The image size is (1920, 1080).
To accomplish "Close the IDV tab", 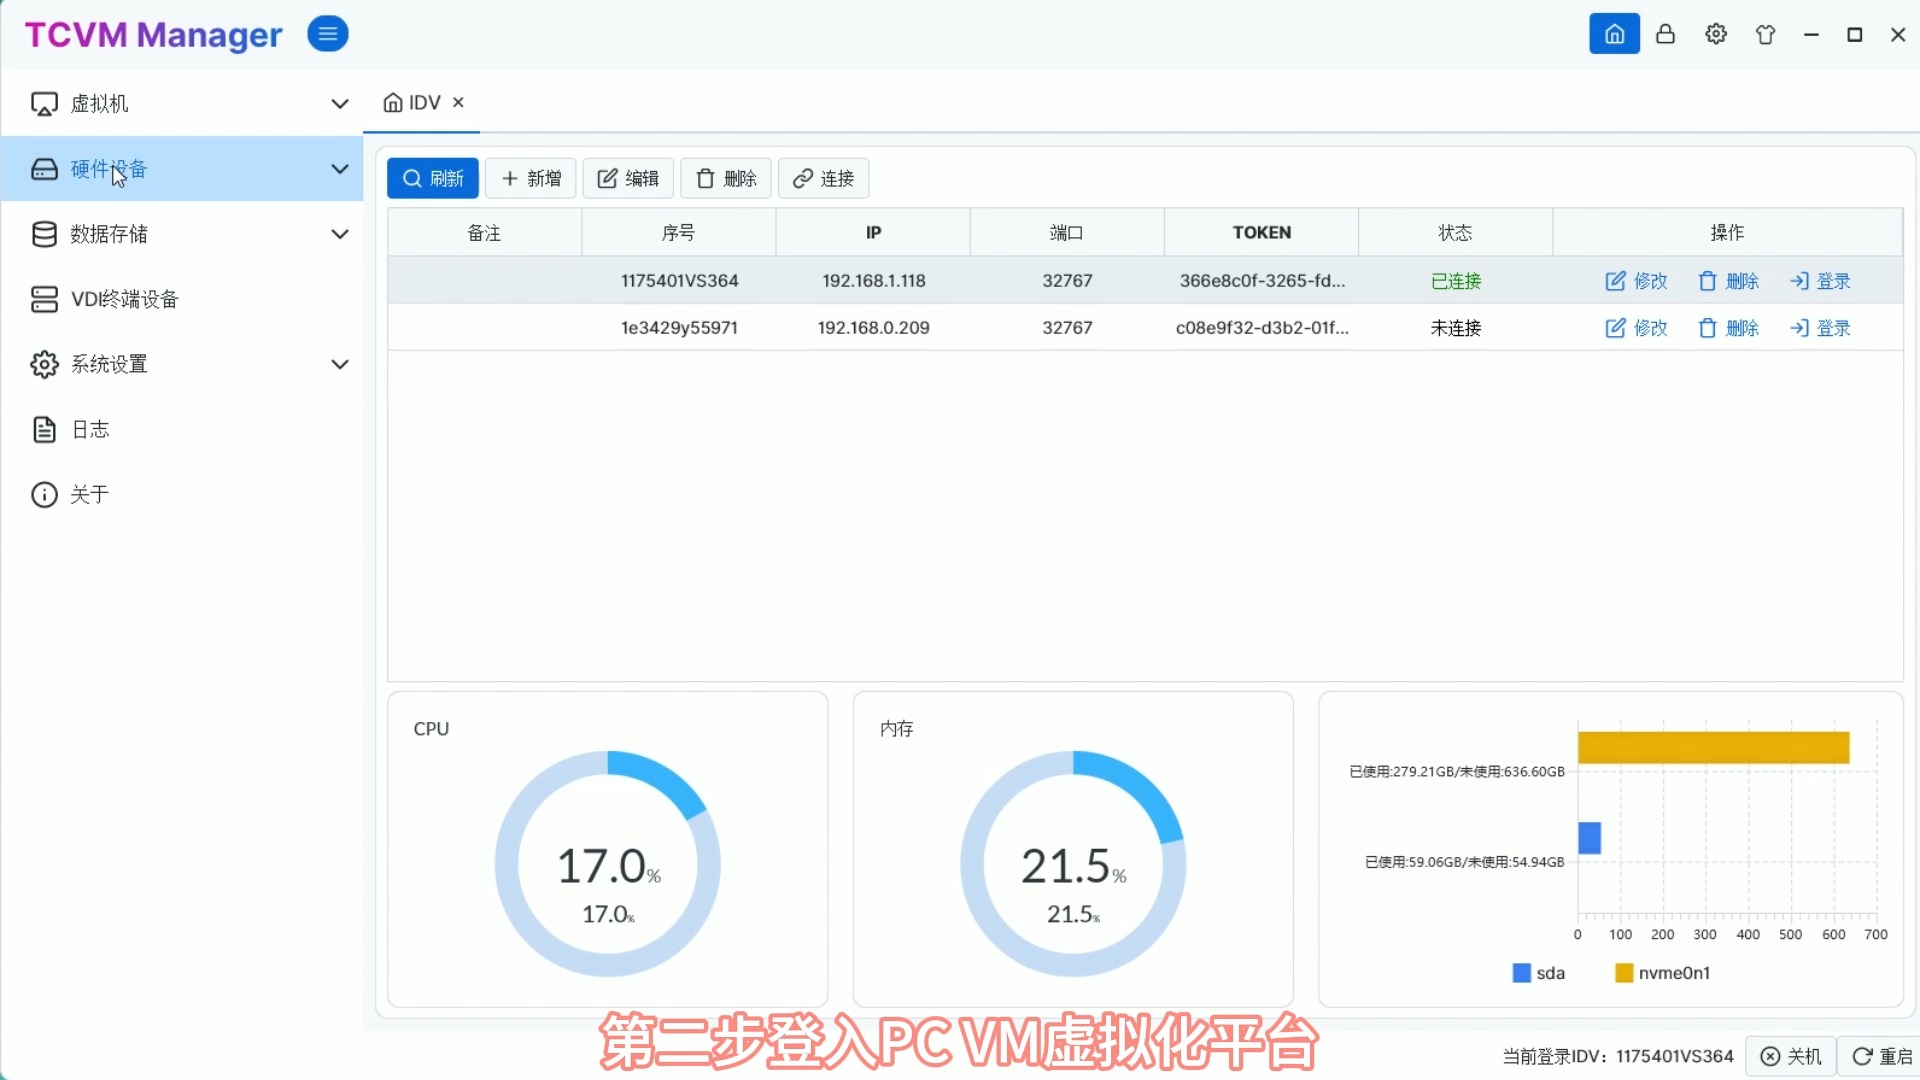I will click(x=458, y=102).
